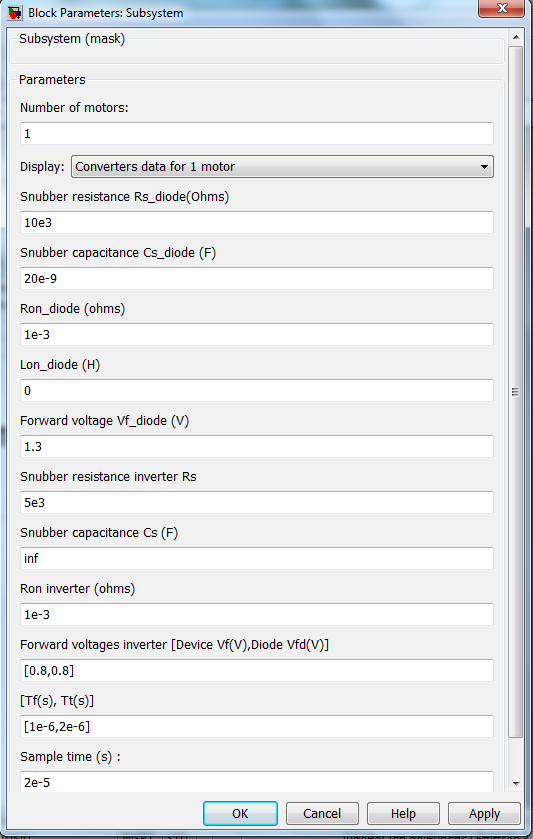Confirm with the OK button

[x=240, y=813]
